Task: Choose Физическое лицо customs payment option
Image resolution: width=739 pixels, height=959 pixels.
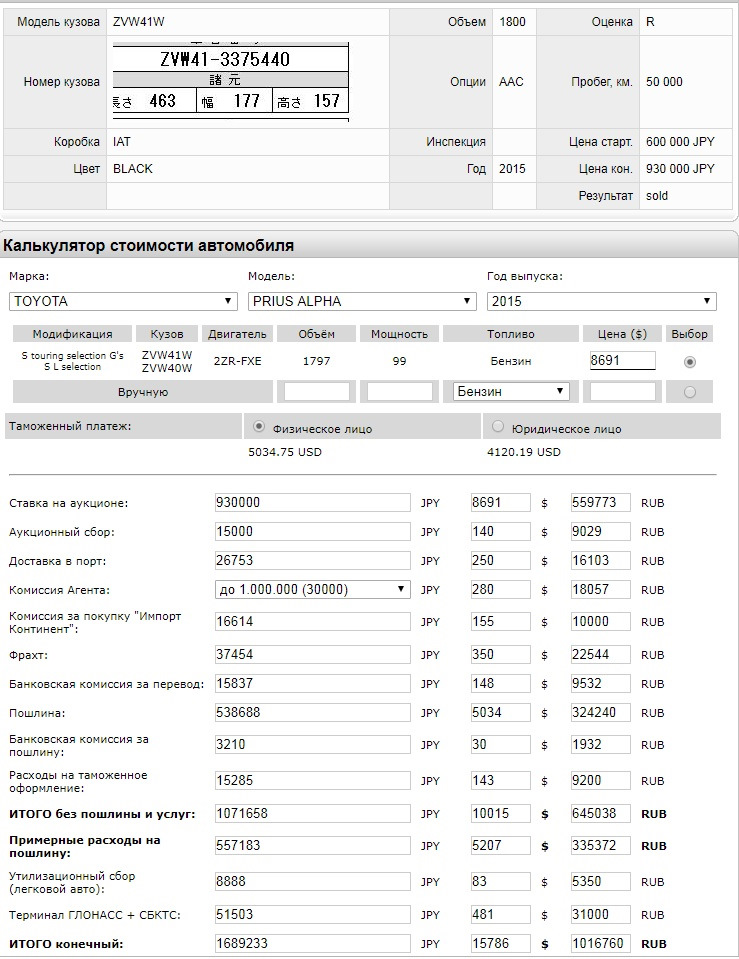Action: tap(259, 427)
